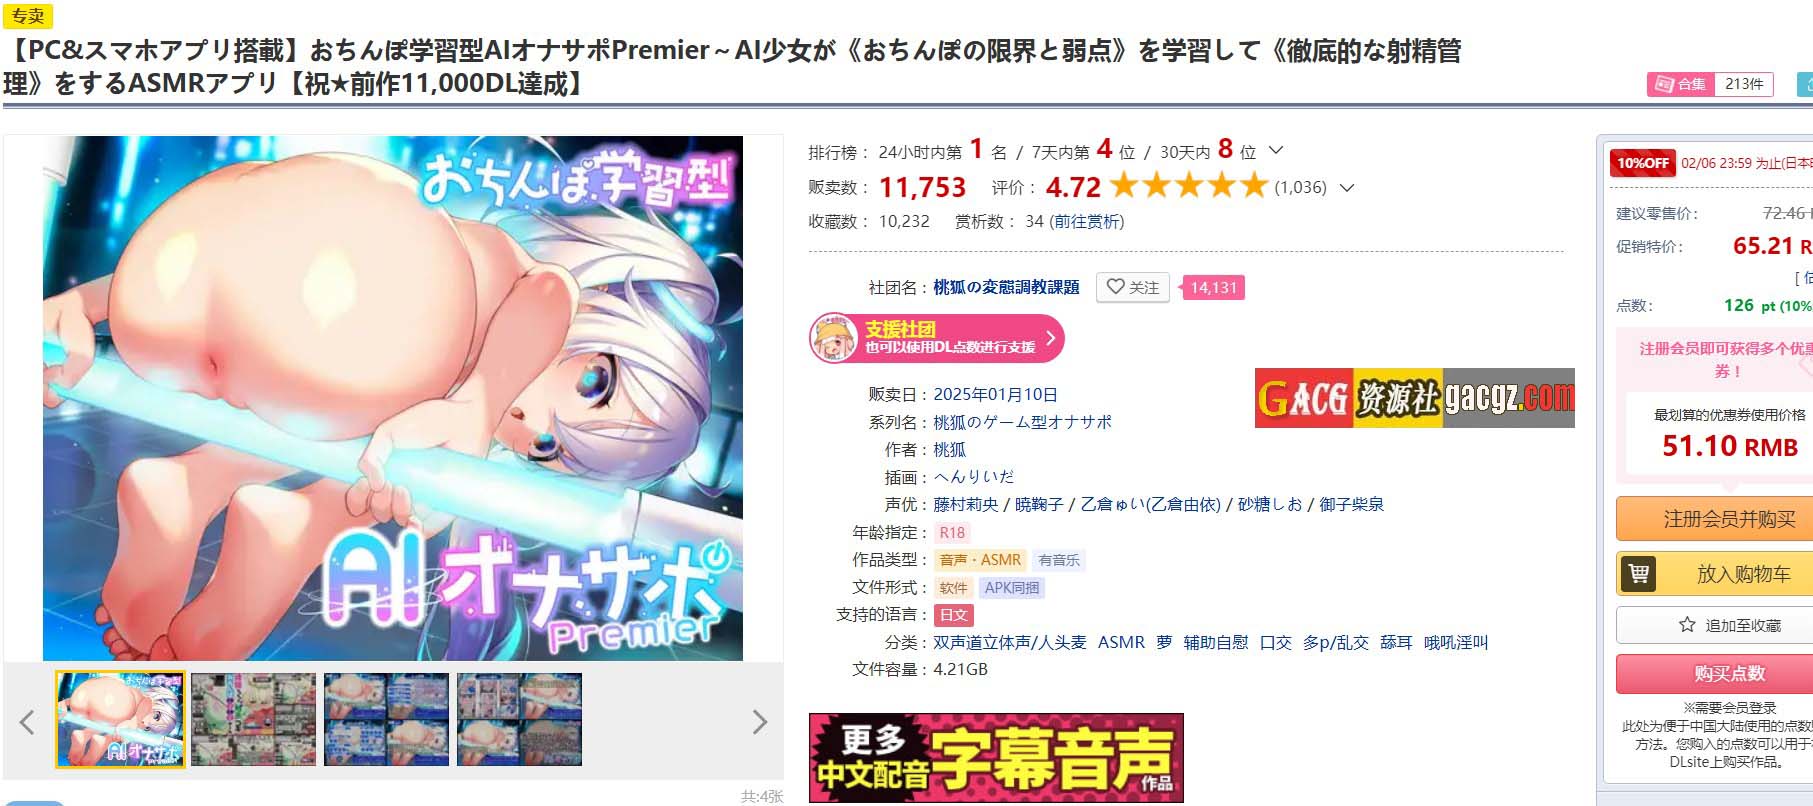The height and width of the screenshot is (806, 1813).
Task: Click the 购买点数 button
Action: (x=1728, y=673)
